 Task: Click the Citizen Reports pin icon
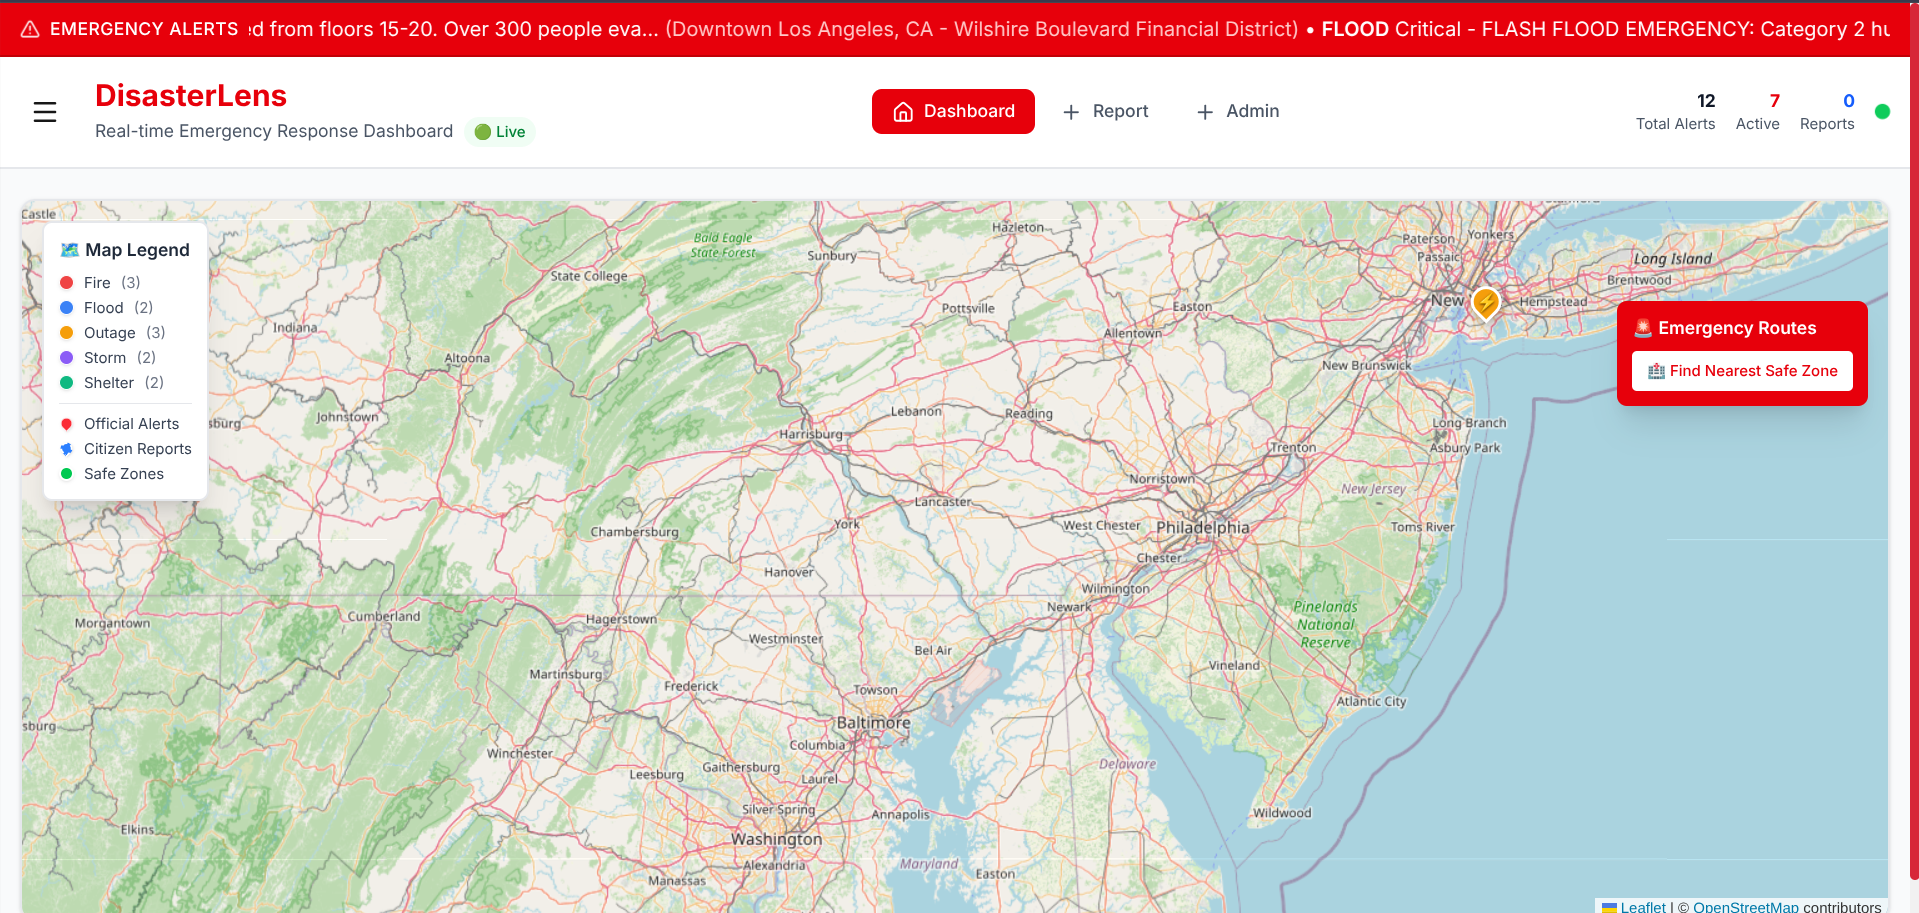pos(67,449)
